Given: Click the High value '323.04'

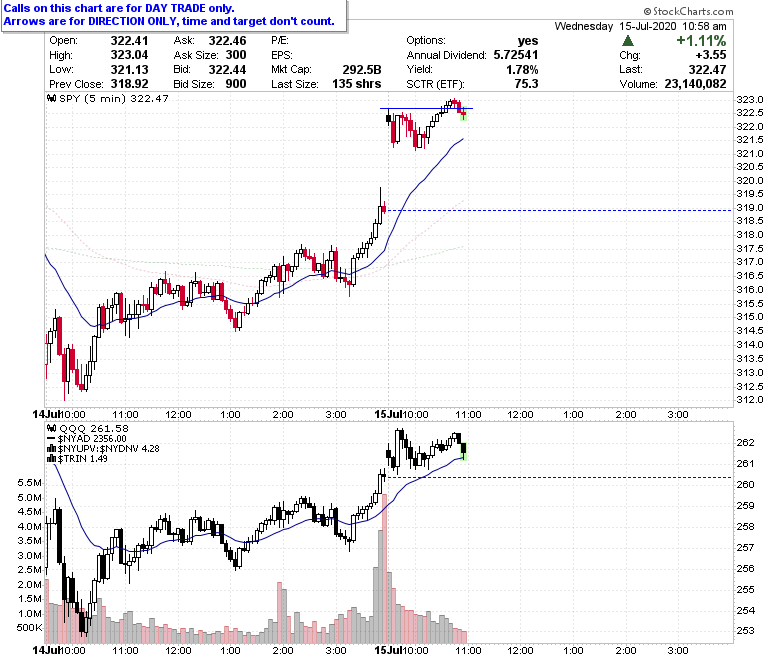Looking at the screenshot, I should 129,55.
